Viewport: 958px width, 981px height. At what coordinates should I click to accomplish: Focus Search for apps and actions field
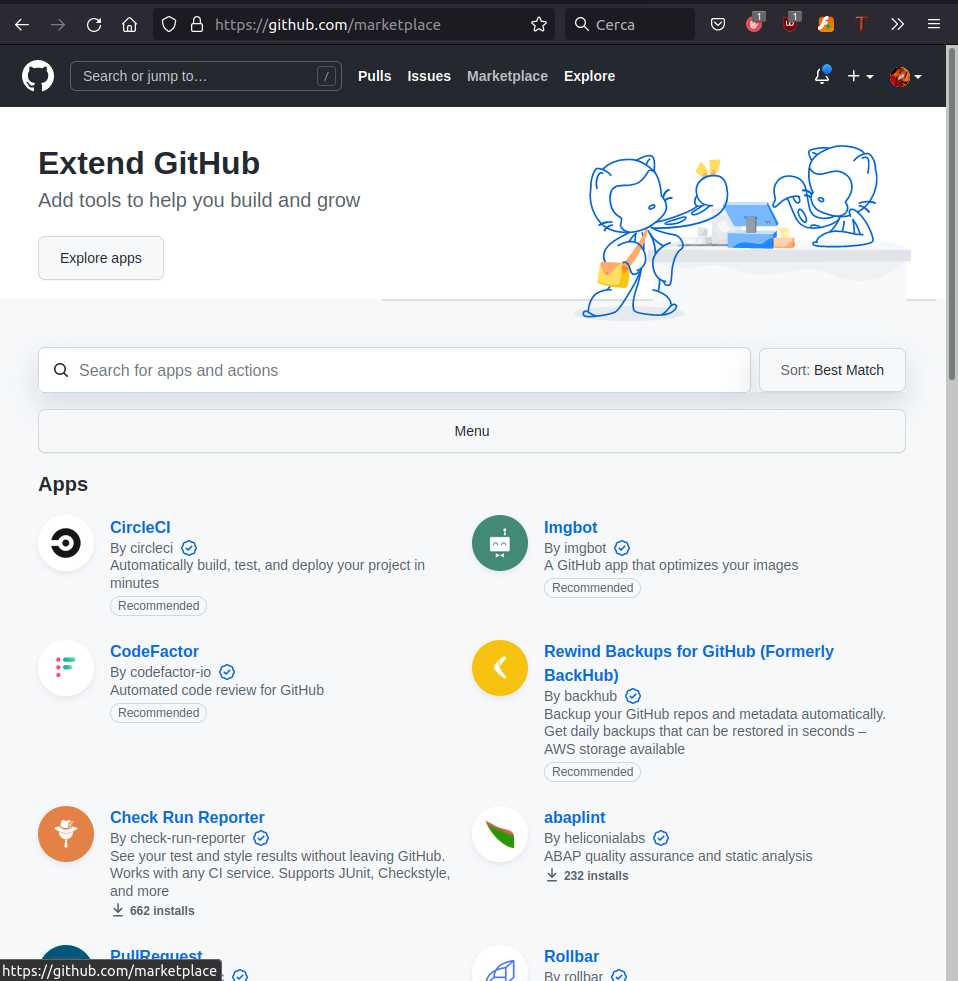[394, 370]
